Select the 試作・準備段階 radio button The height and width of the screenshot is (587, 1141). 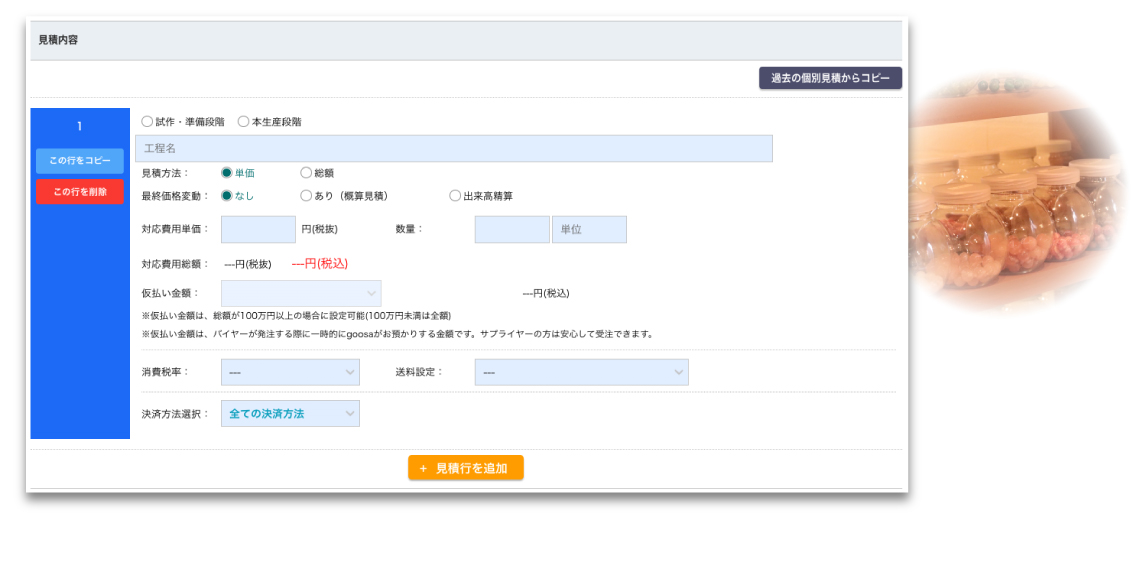click(147, 122)
